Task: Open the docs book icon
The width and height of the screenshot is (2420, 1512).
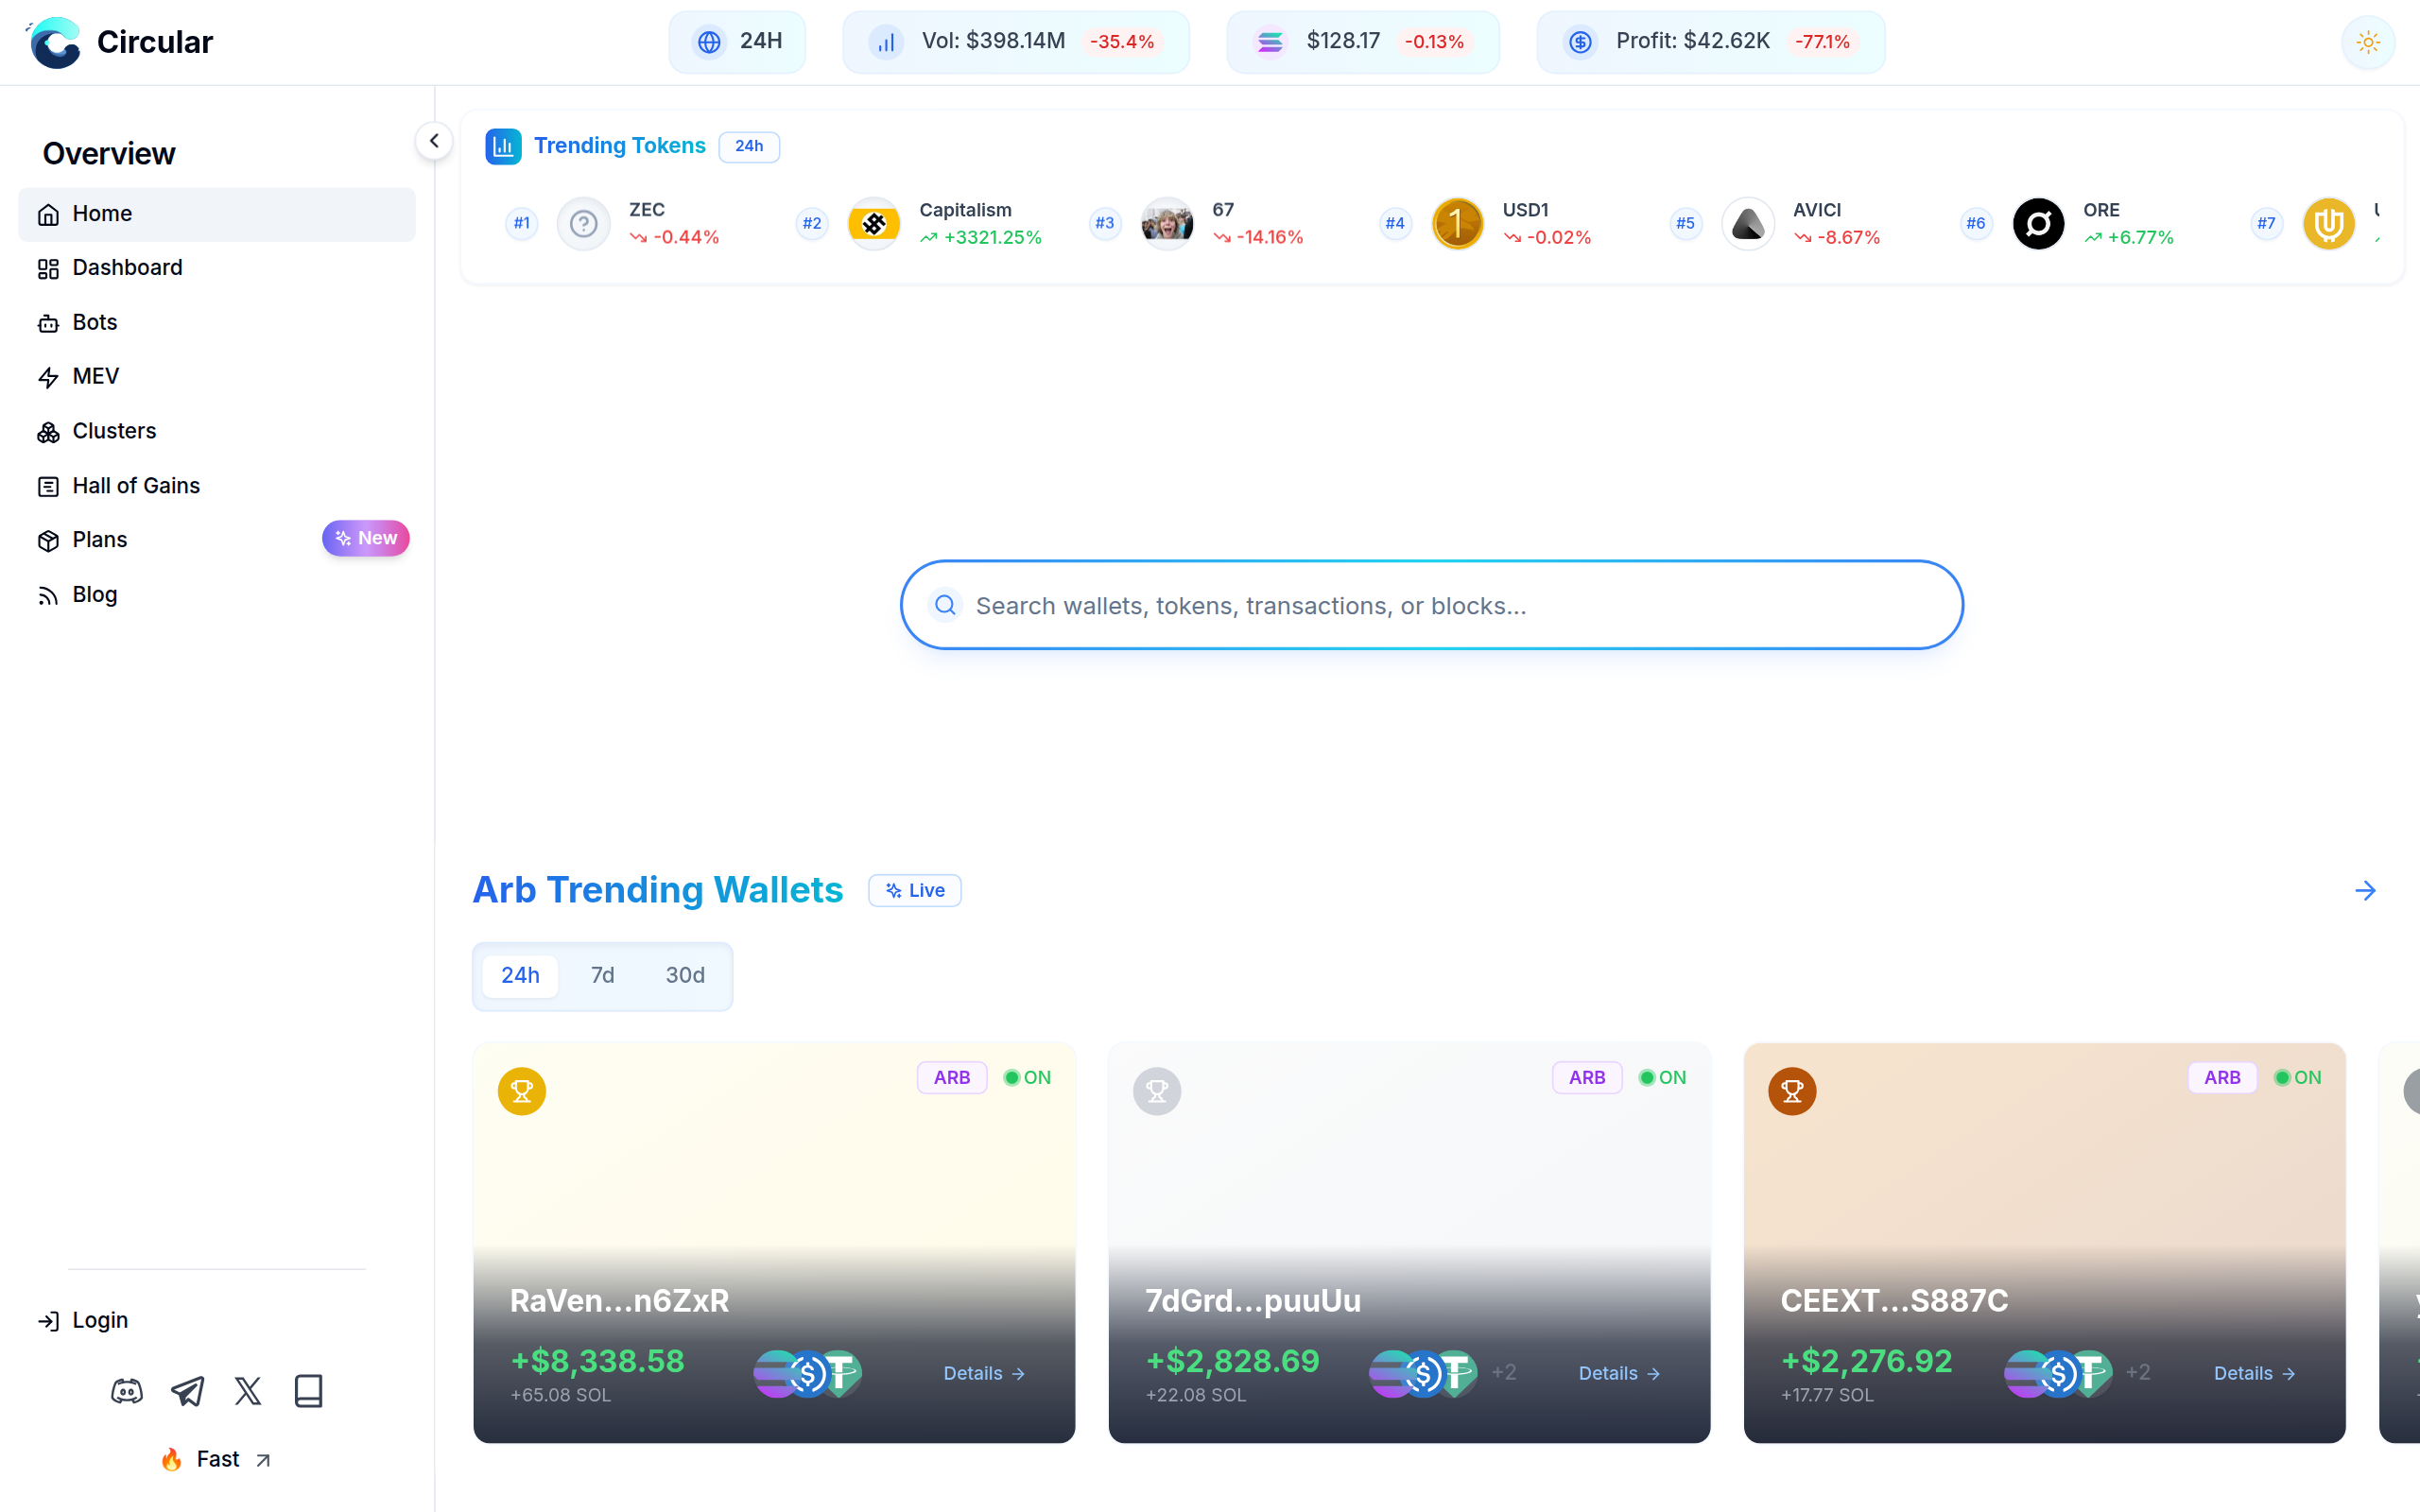Action: [308, 1391]
